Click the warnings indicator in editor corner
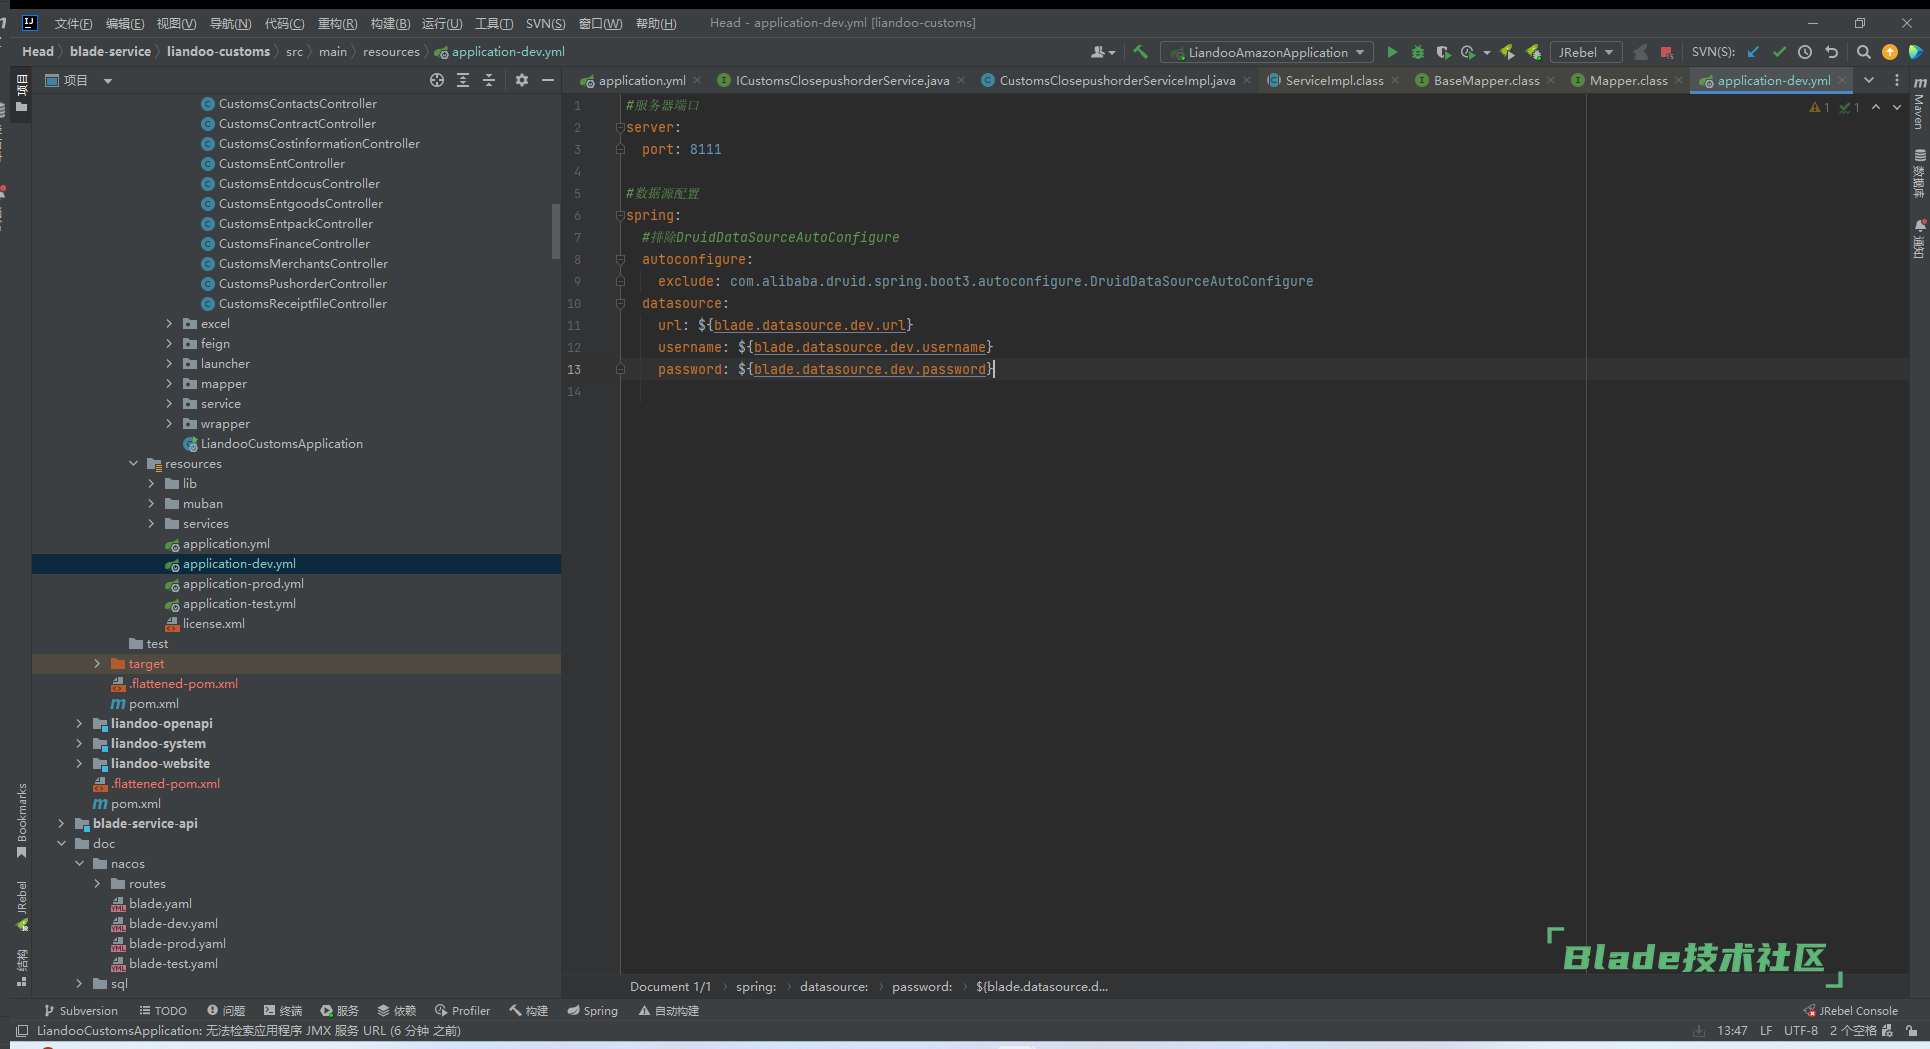1930x1049 pixels. pos(1819,107)
